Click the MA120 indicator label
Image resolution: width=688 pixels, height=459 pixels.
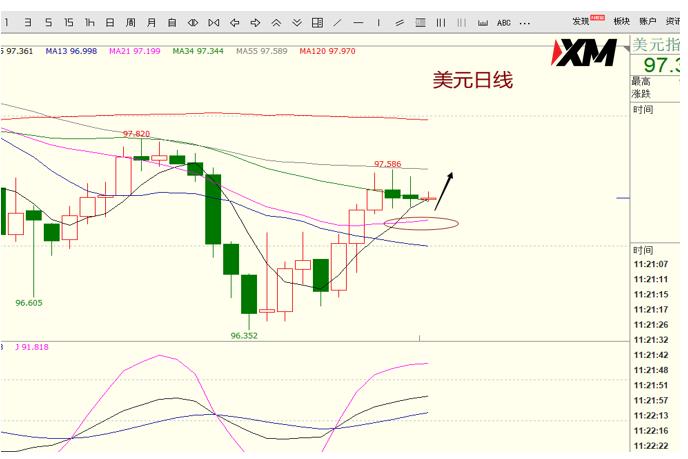click(327, 51)
